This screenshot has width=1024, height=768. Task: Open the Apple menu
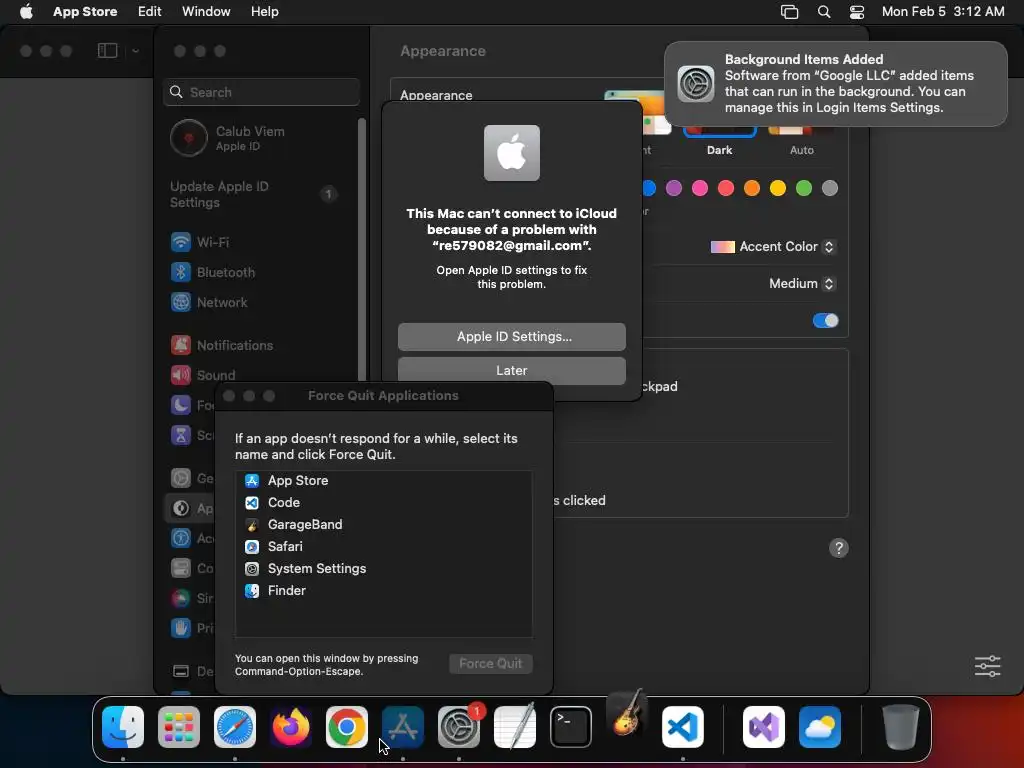point(26,11)
